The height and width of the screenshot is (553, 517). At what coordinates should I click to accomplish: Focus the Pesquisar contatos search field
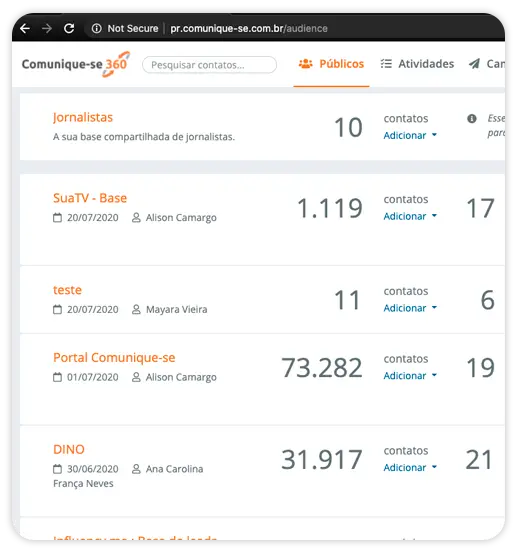(209, 65)
